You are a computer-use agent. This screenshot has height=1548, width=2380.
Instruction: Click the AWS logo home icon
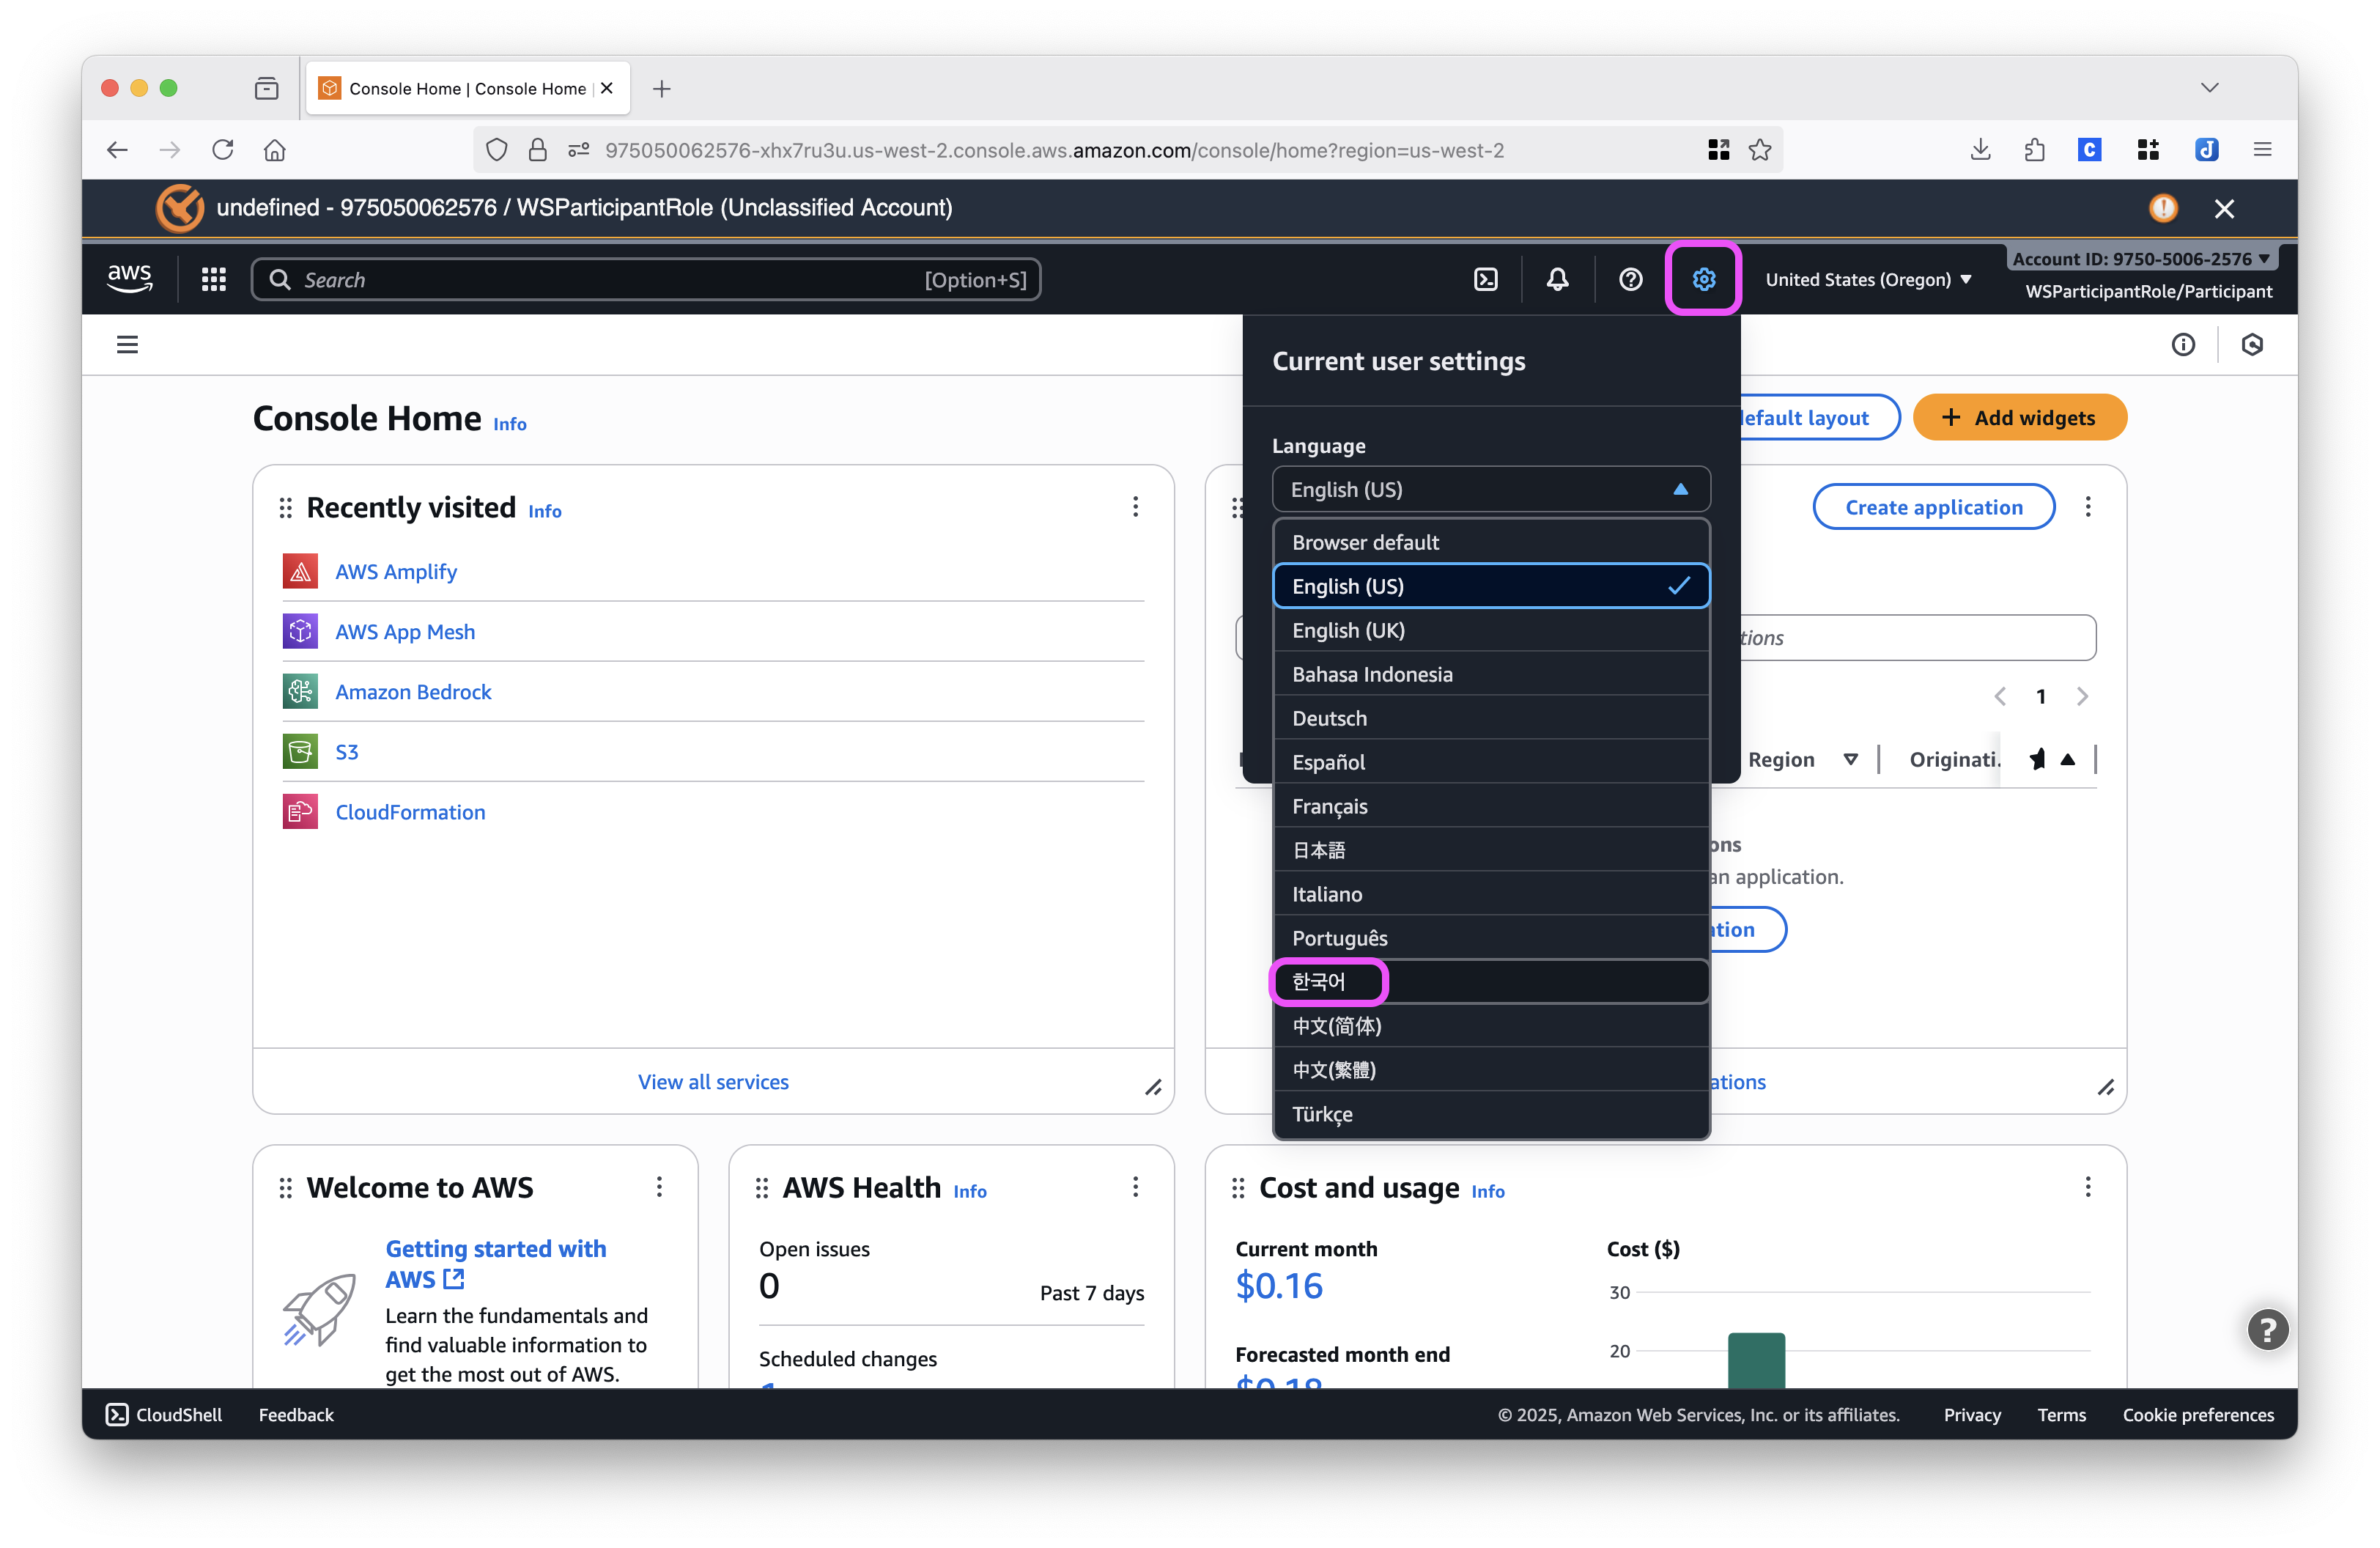tap(130, 279)
